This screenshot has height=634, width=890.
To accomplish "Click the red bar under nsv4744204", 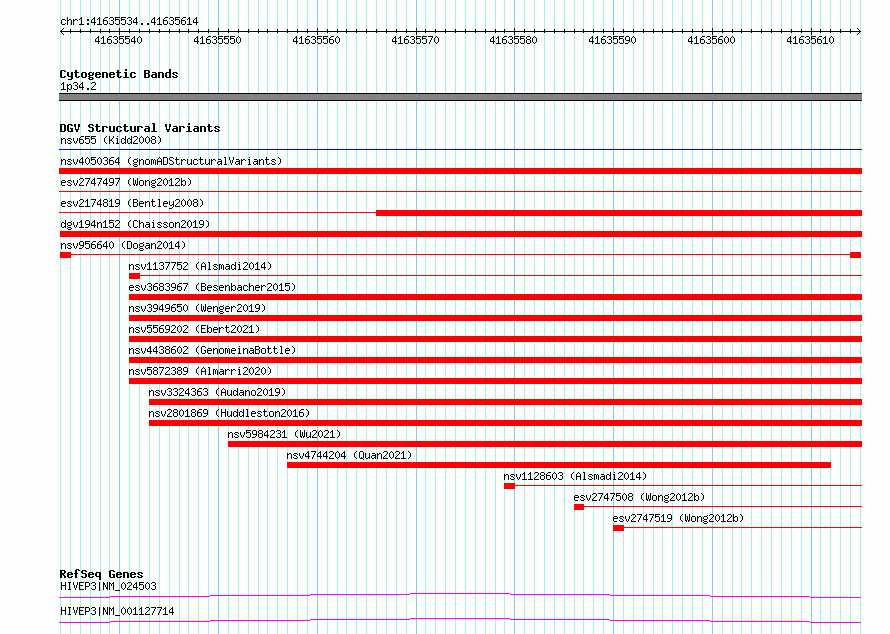I will coord(559,465).
